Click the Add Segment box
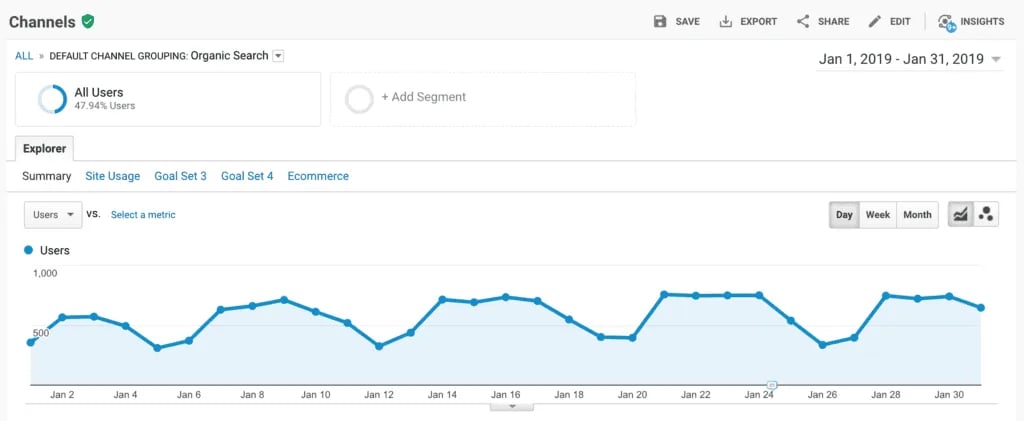Viewport: 1024px width, 421px height. 482,98
